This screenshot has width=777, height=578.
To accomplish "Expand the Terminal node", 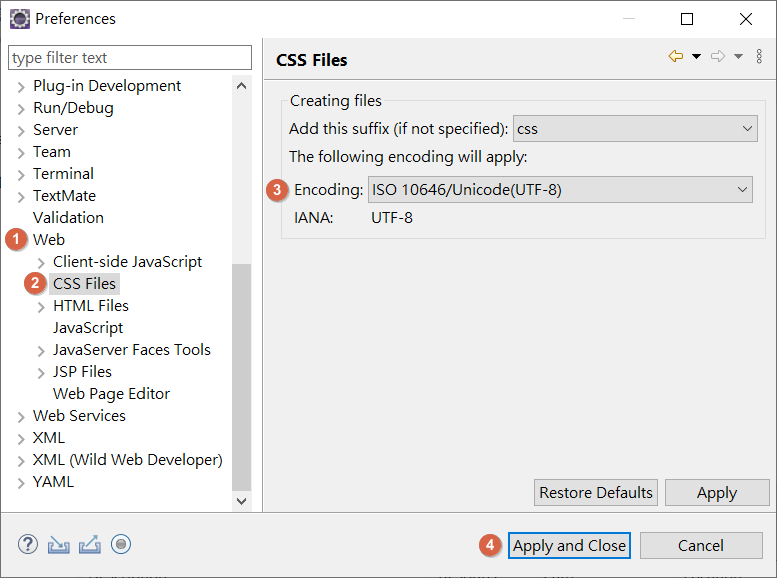I will (20, 175).
